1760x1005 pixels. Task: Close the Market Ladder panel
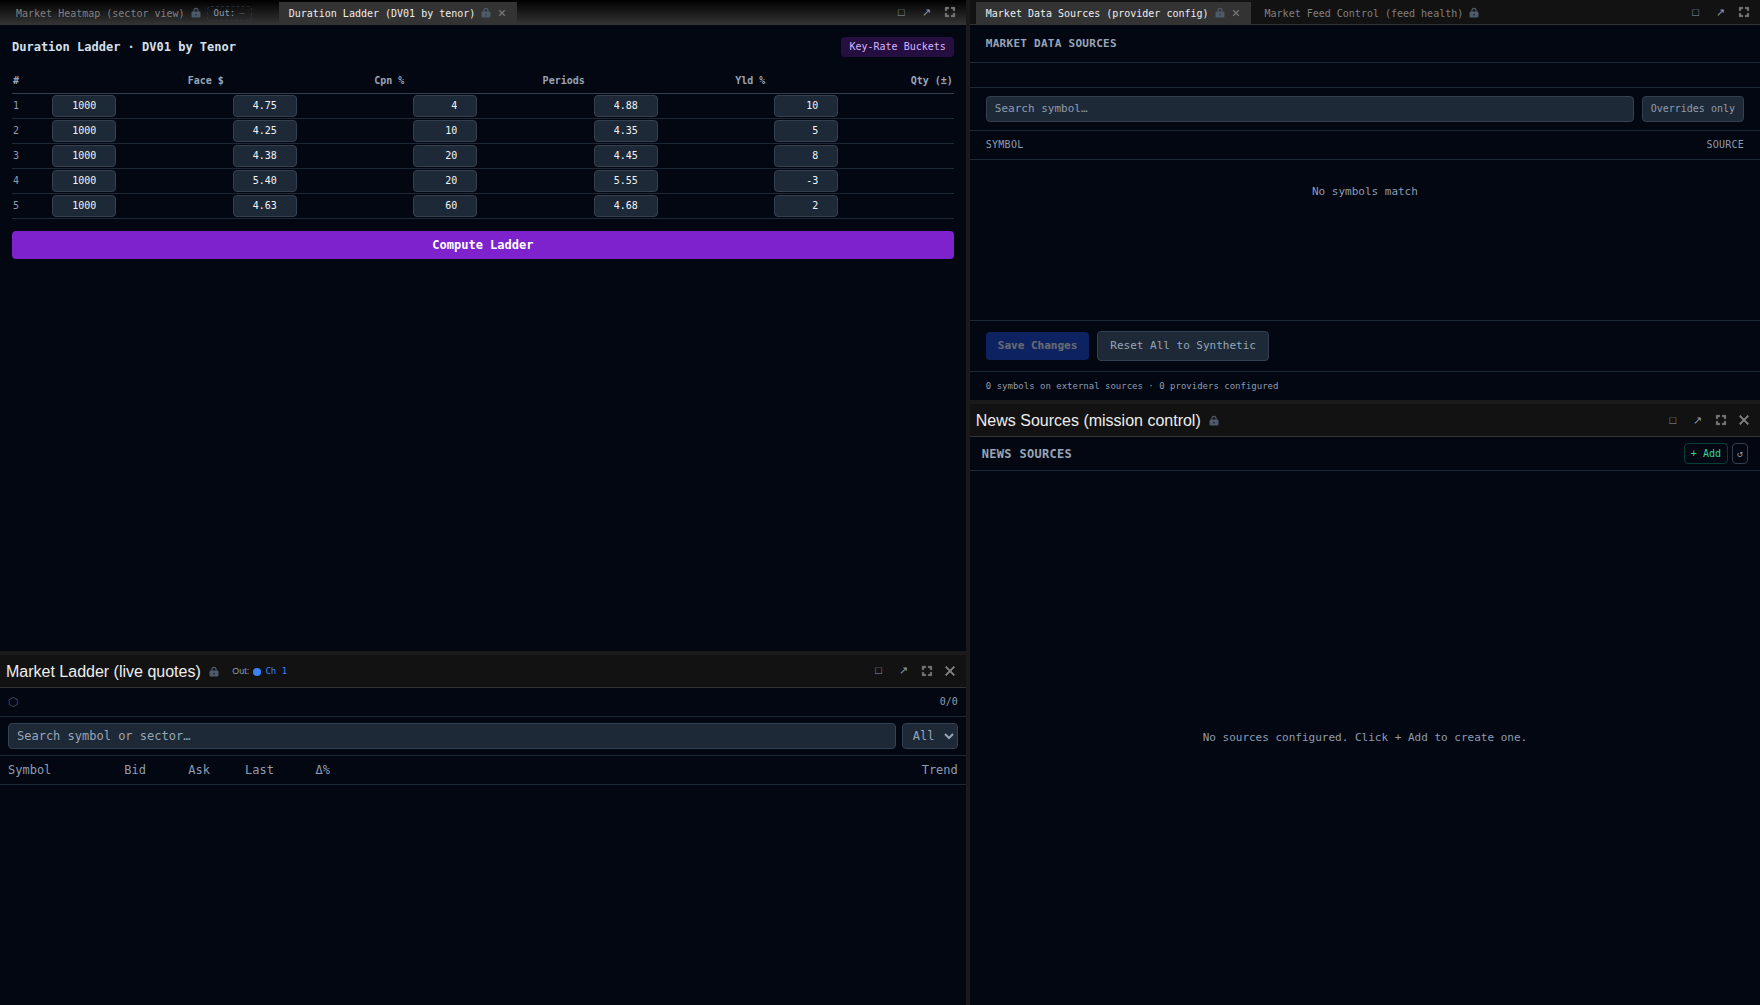[x=950, y=672]
